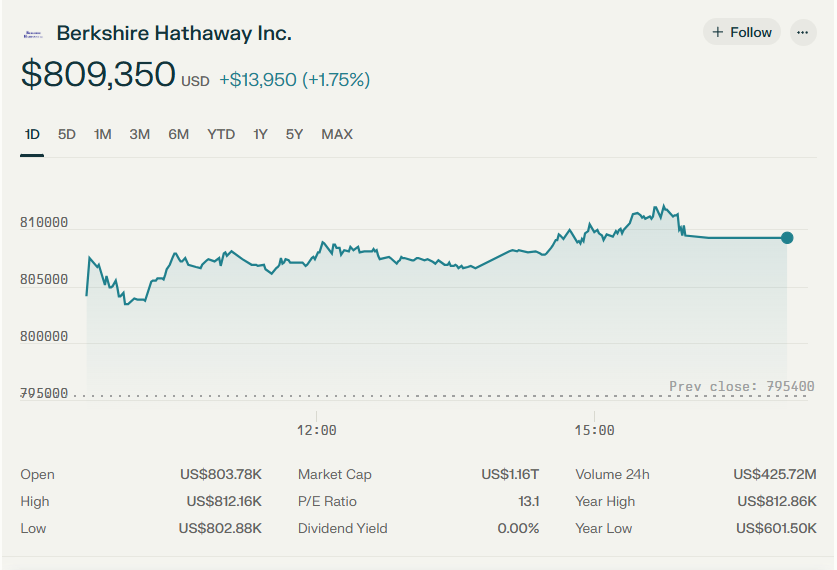Click the Market Cap value US$1.16T
The width and height of the screenshot is (837, 570).
point(510,474)
